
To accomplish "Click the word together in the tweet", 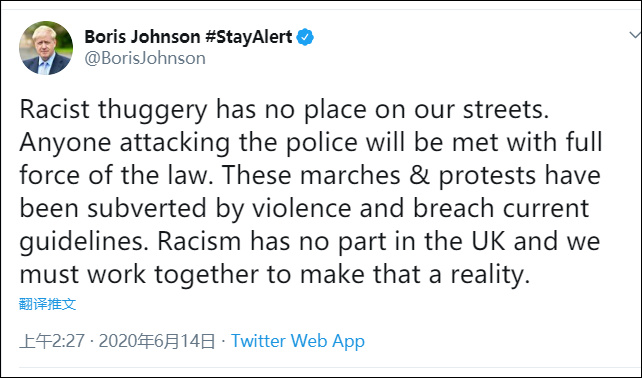I will tap(206, 275).
